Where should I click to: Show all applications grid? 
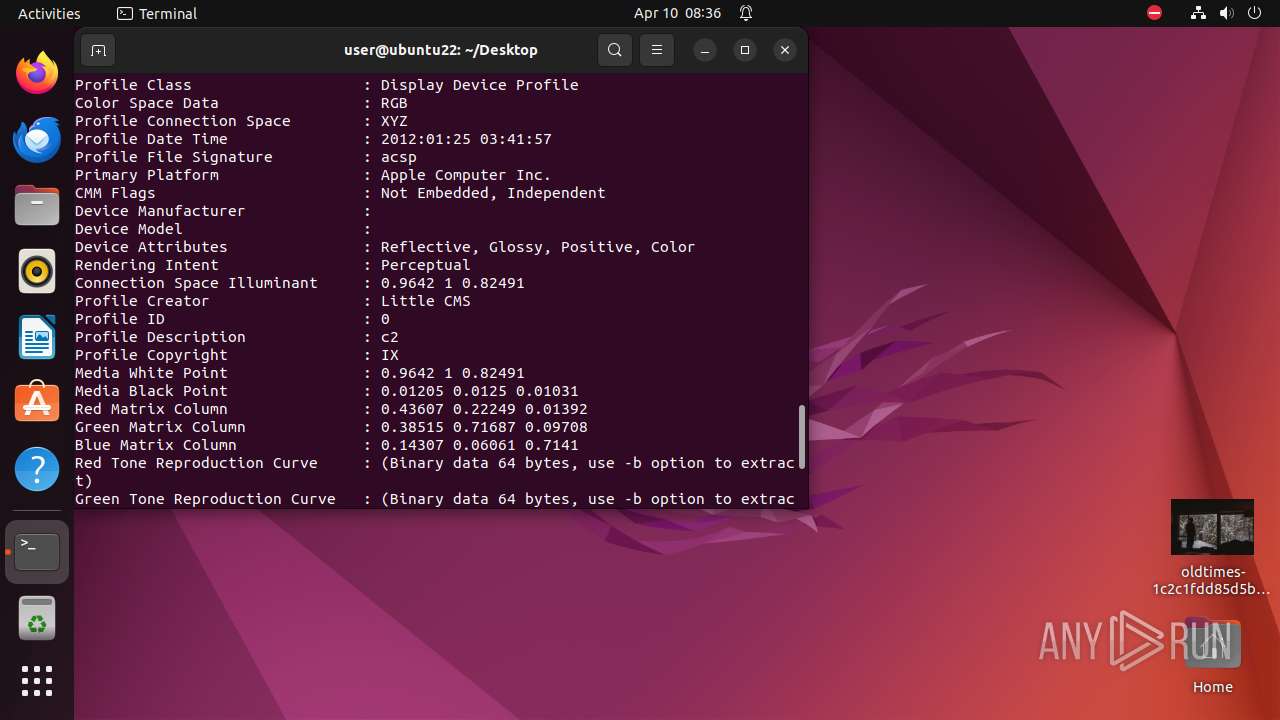pyautogui.click(x=37, y=681)
